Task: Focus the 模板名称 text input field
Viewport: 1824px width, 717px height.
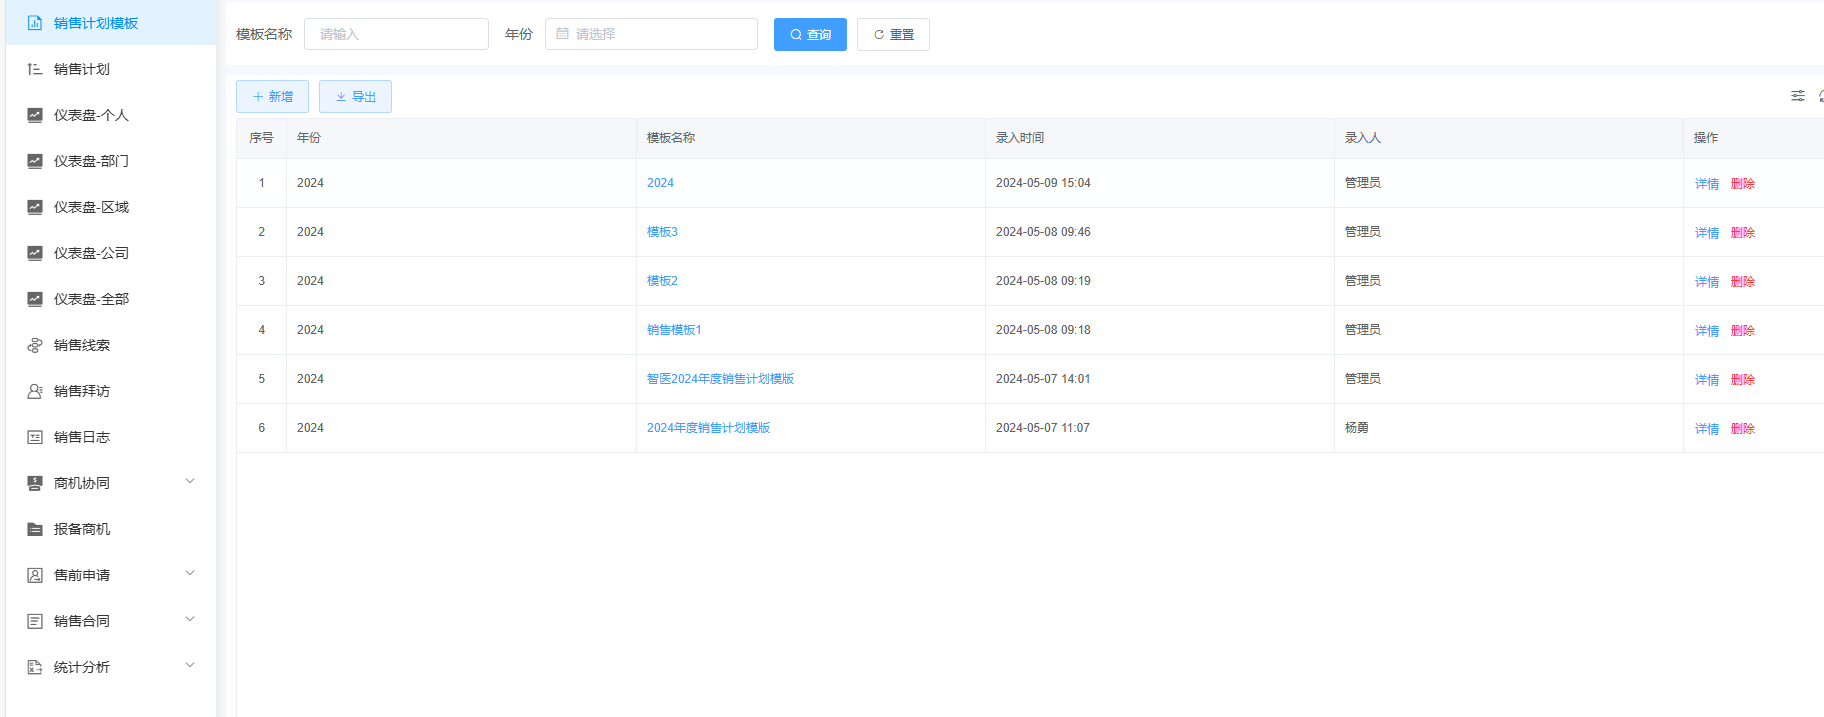Action: coord(396,34)
